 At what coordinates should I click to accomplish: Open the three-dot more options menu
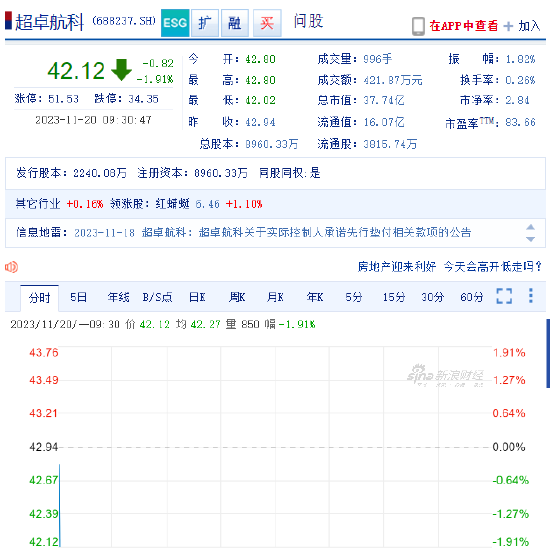pyautogui.click(x=531, y=296)
